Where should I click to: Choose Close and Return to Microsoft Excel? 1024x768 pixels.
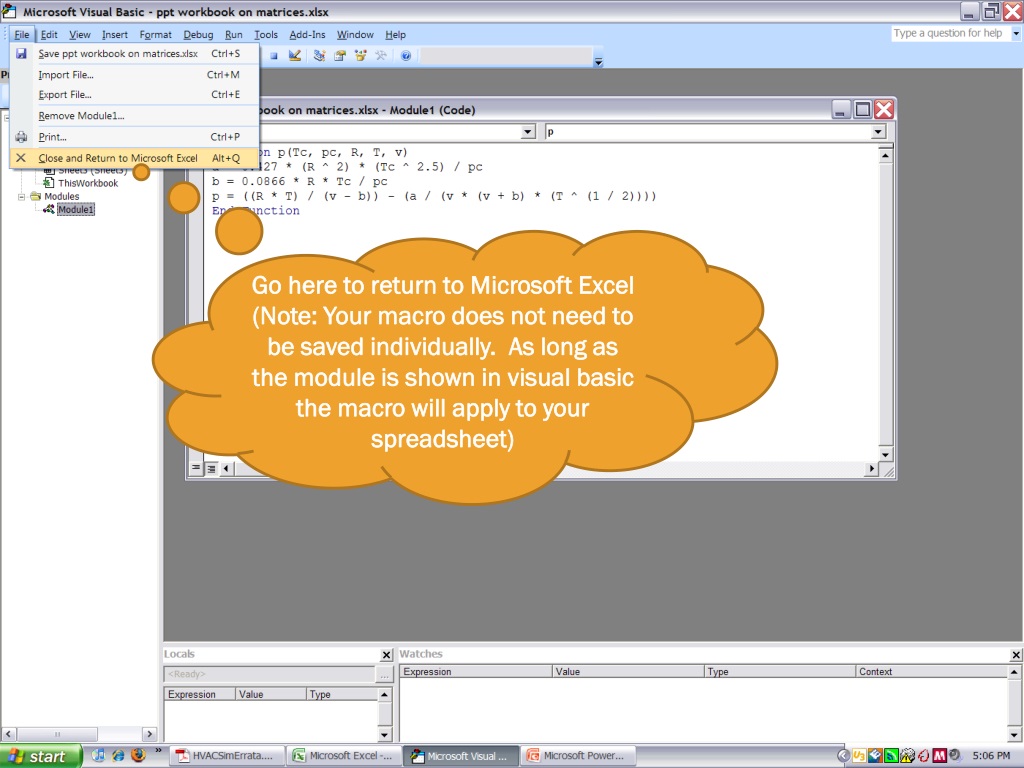pyautogui.click(x=135, y=158)
